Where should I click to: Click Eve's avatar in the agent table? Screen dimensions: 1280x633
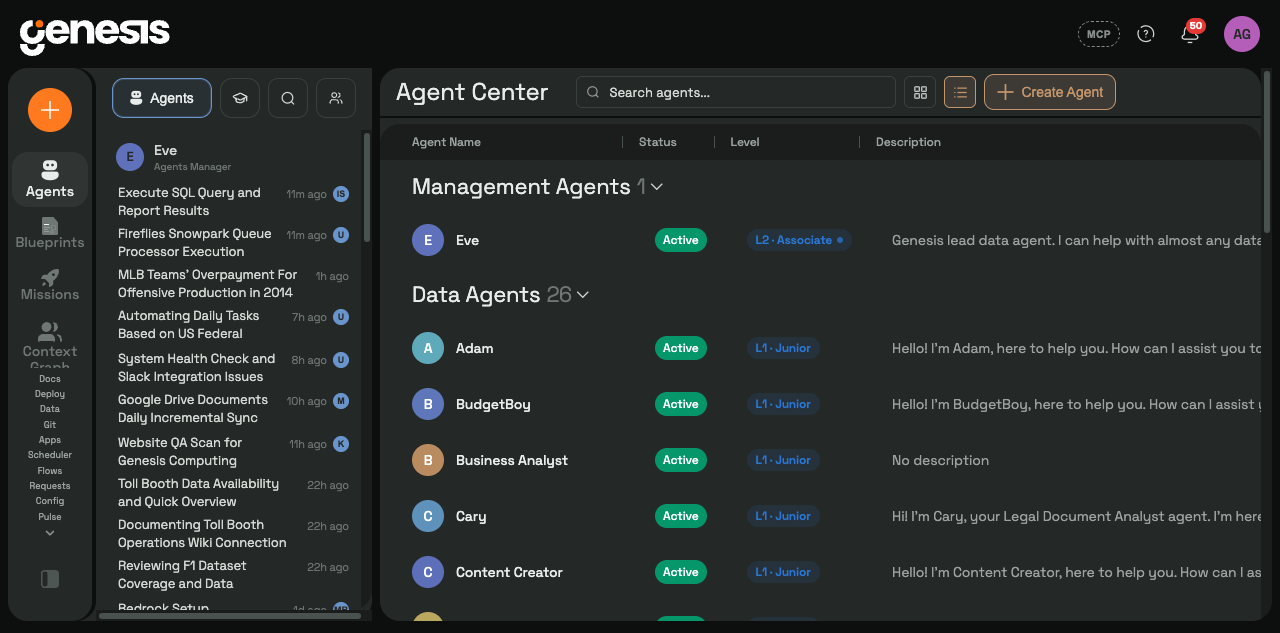[x=428, y=240]
